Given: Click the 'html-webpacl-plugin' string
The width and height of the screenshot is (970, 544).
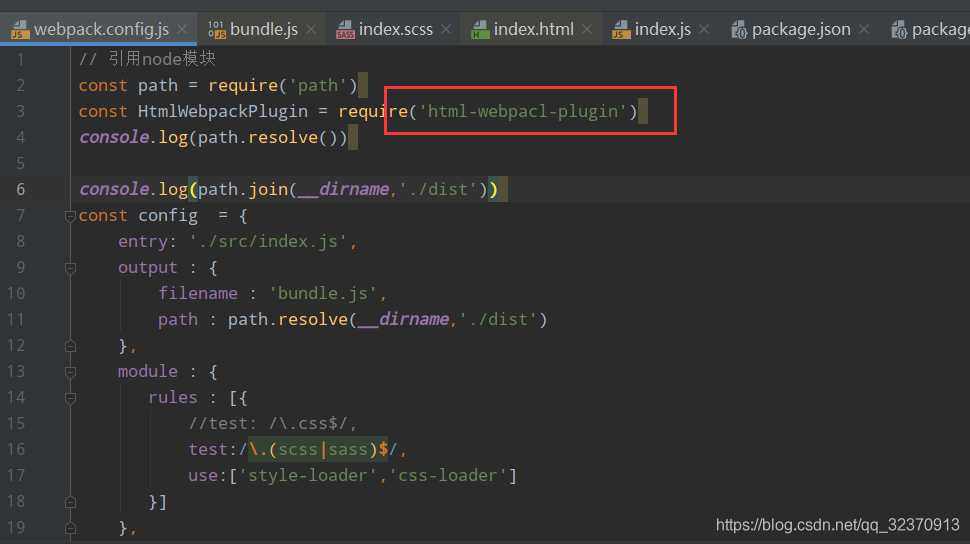Looking at the screenshot, I should click(x=523, y=111).
